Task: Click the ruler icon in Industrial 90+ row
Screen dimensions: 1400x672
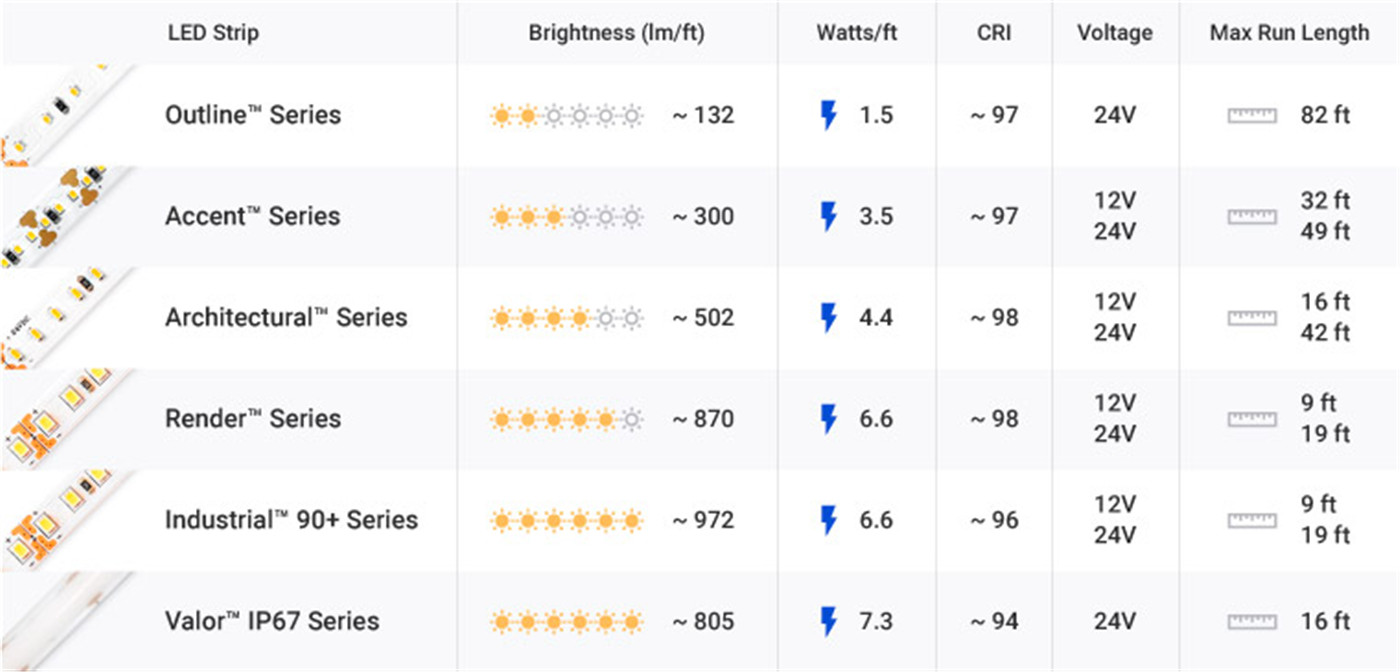Action: click(1252, 520)
